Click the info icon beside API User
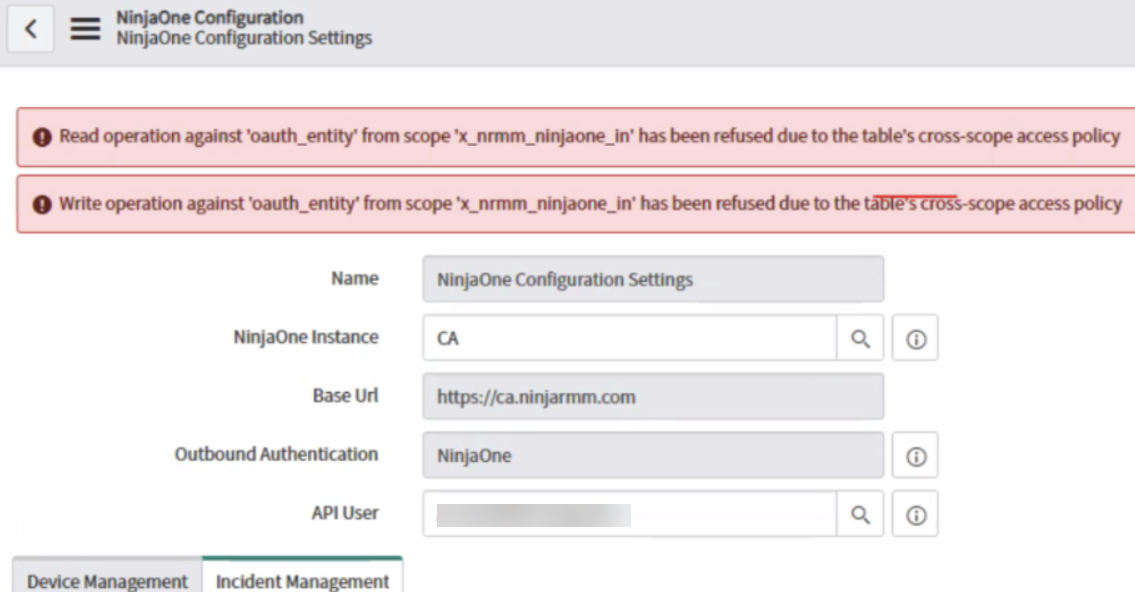 915,513
